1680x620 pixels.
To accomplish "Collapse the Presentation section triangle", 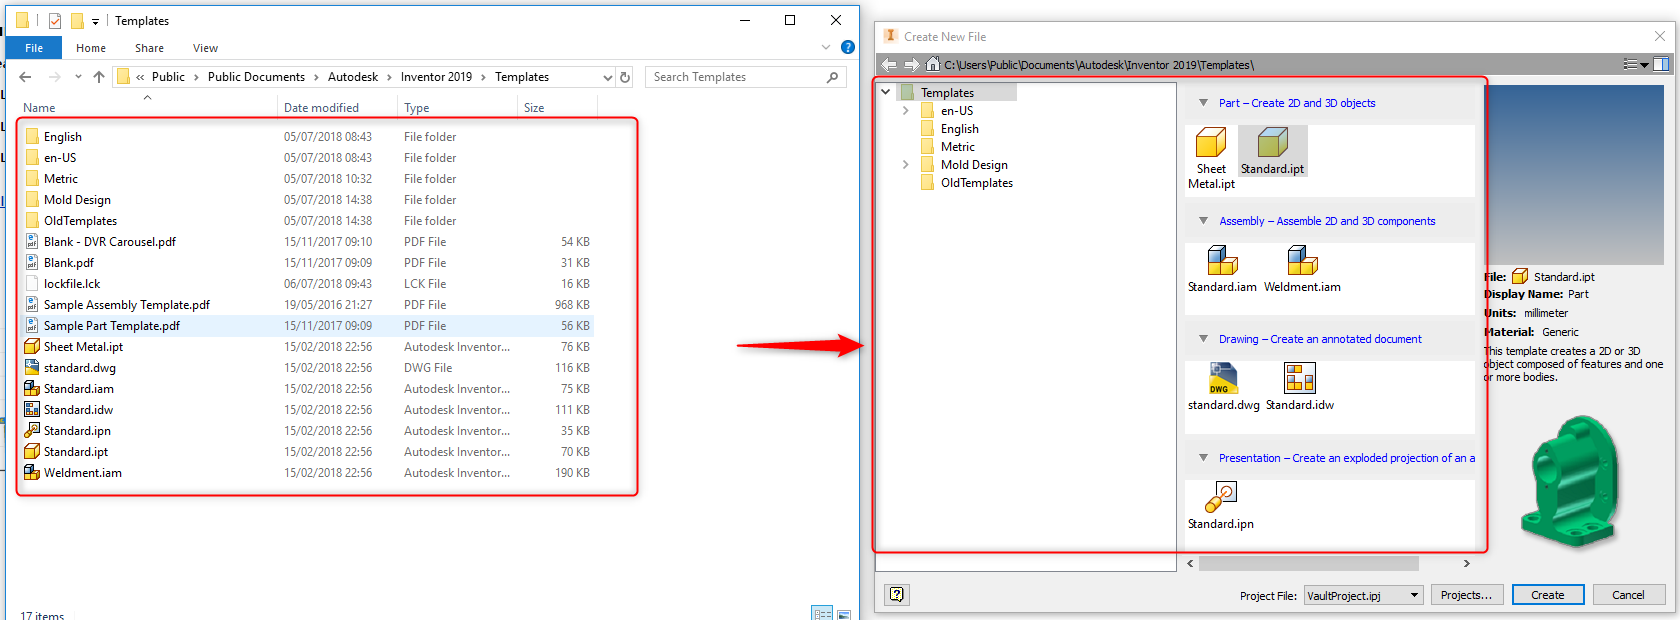I will coord(1203,458).
